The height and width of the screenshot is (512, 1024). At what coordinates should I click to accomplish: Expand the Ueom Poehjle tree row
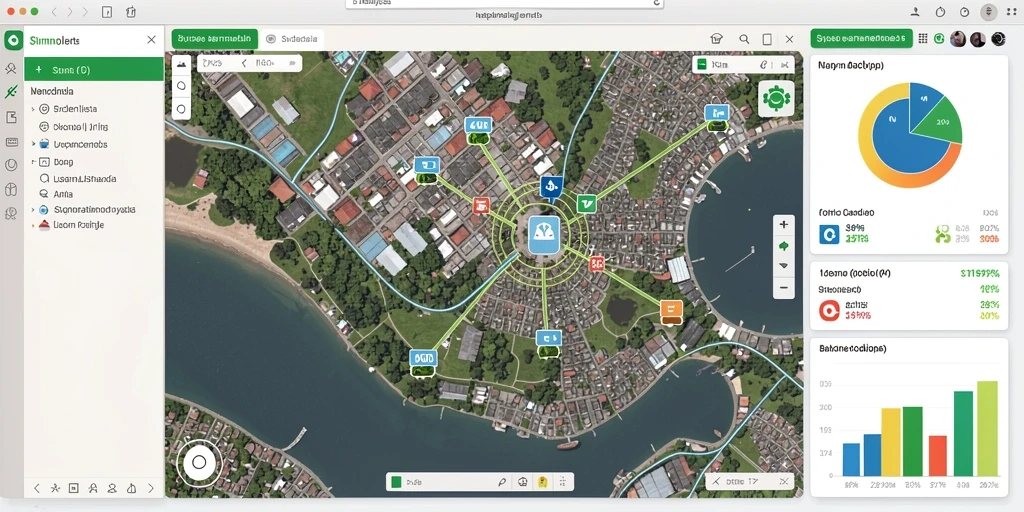(x=33, y=225)
